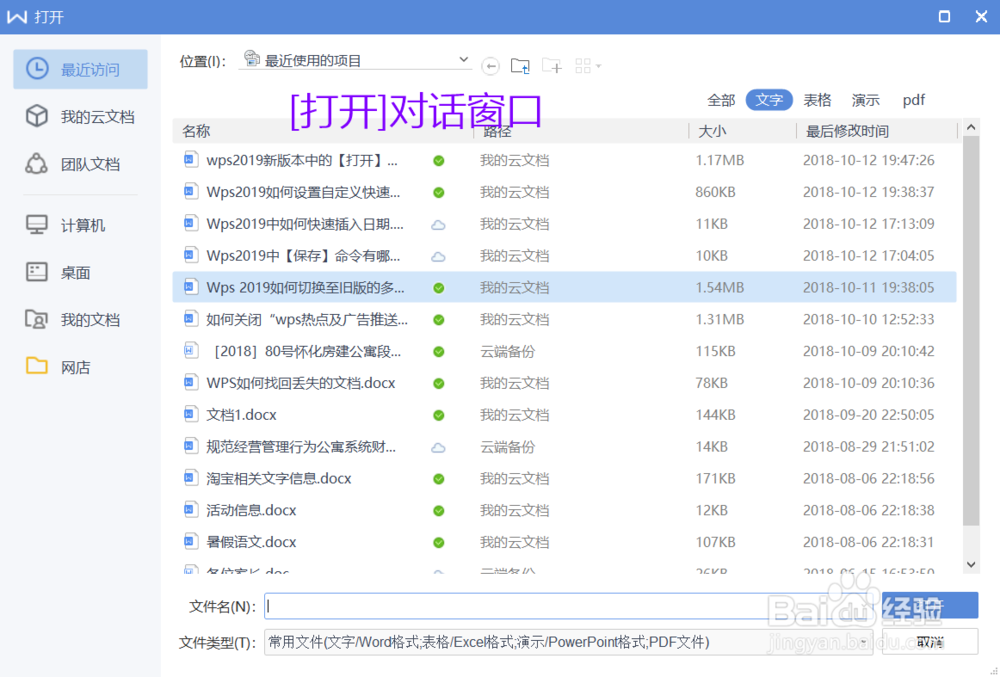1000x677 pixels.
Task: Click cloud status icon of Wps2019中如何快速插入日期
Action: (x=439, y=224)
